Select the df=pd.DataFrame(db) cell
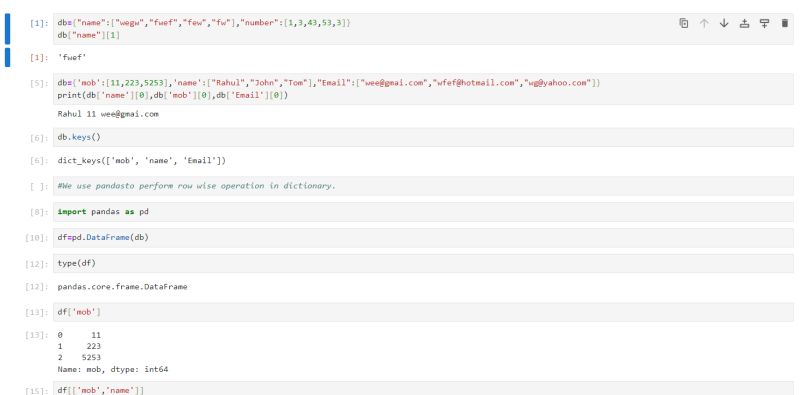 click(x=423, y=237)
